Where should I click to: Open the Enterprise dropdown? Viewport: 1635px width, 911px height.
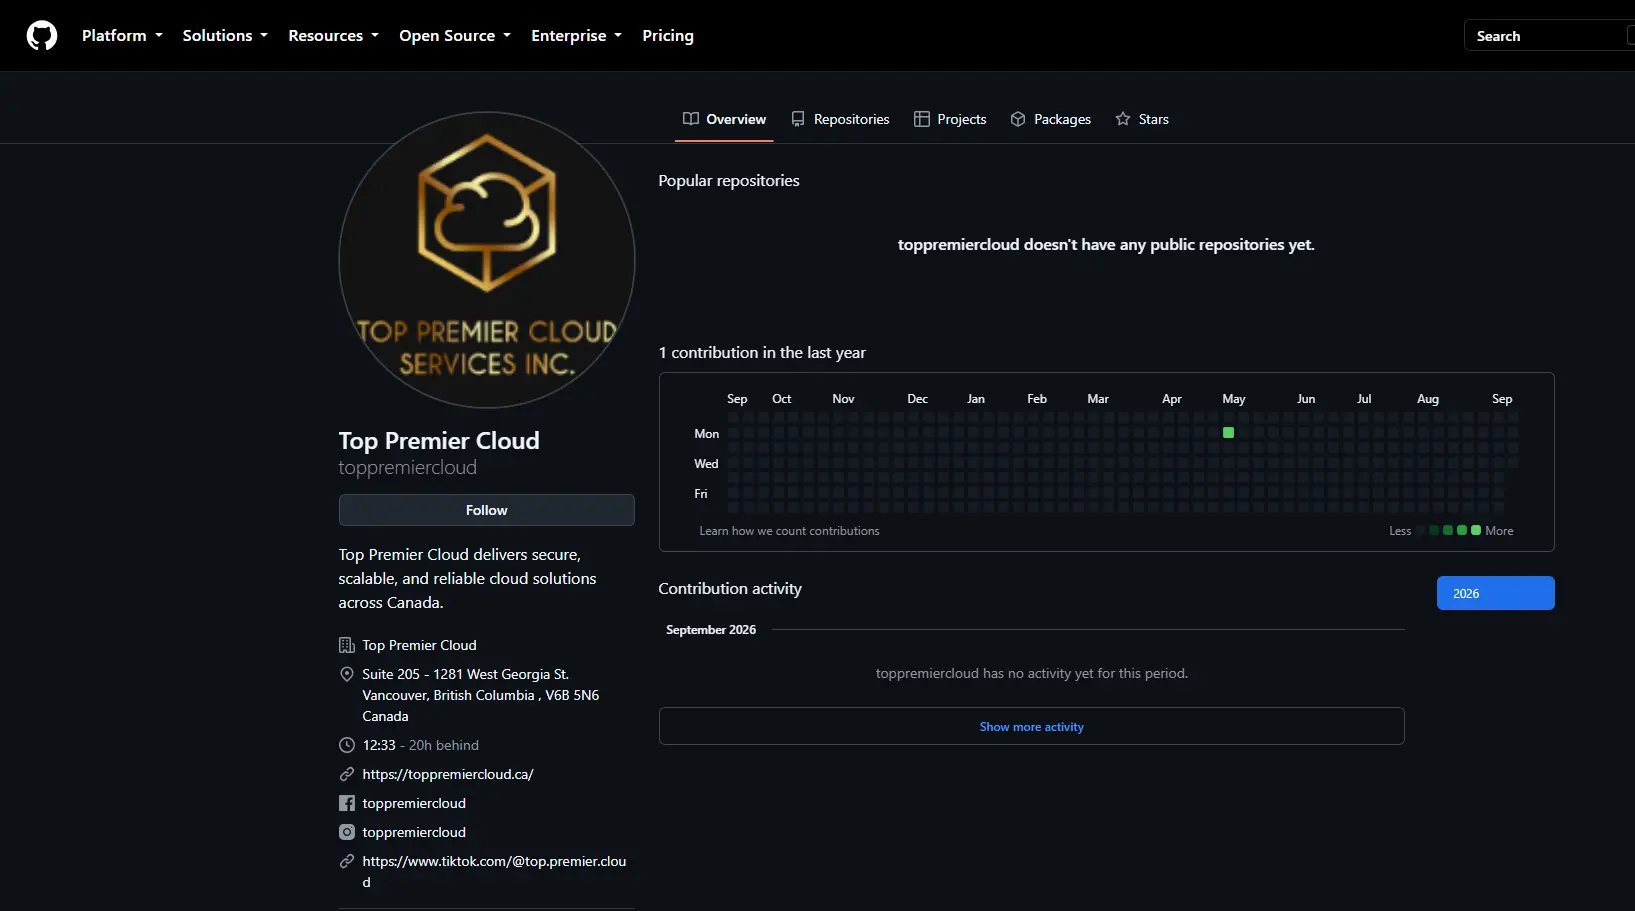pyautogui.click(x=576, y=36)
